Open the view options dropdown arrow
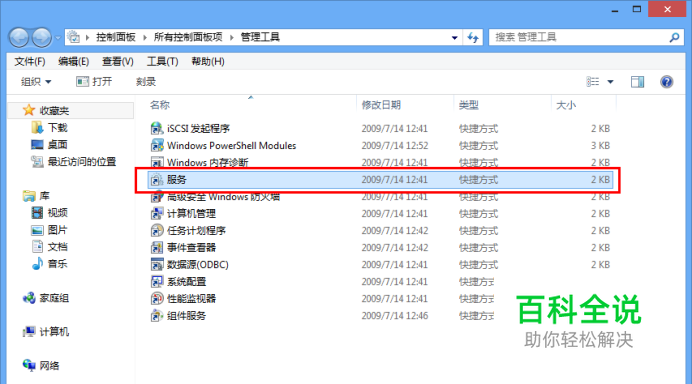 pyautogui.click(x=610, y=82)
